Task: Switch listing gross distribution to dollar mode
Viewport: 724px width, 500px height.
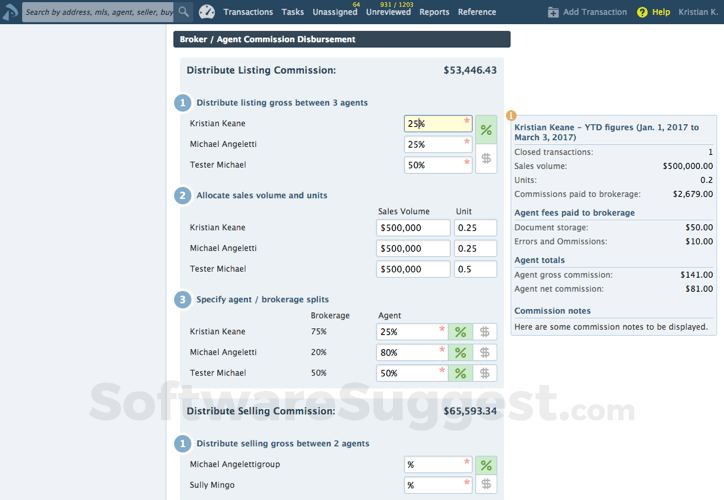Action: (486, 159)
